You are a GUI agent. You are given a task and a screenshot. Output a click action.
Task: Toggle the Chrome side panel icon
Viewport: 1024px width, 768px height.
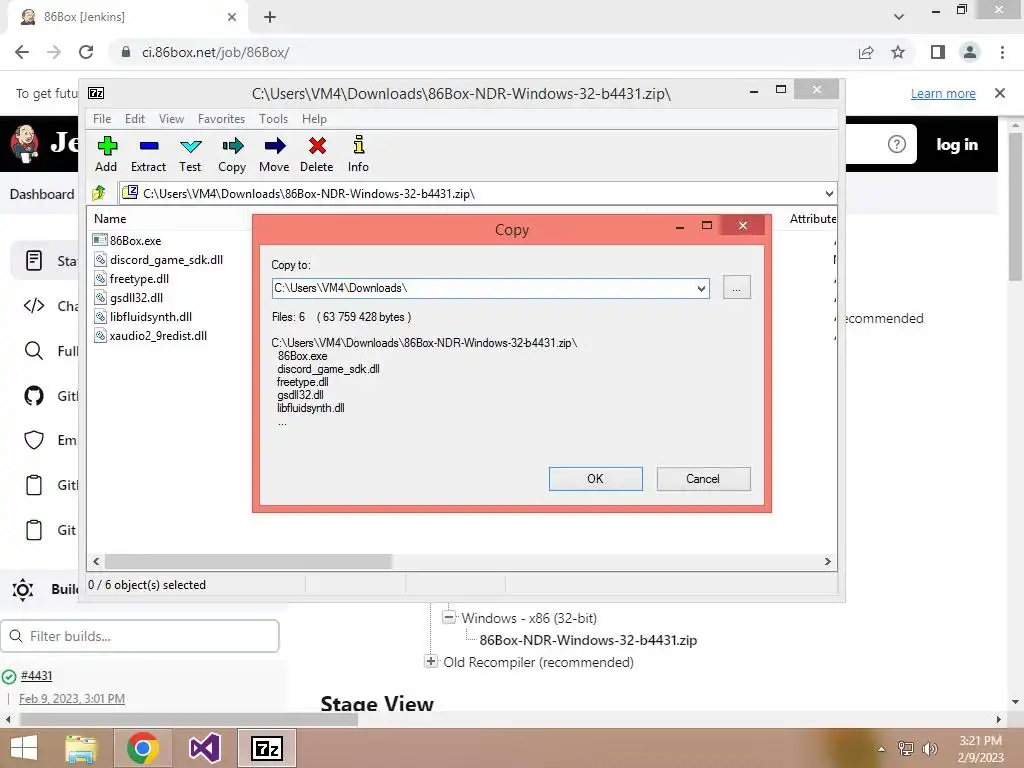pos(938,52)
